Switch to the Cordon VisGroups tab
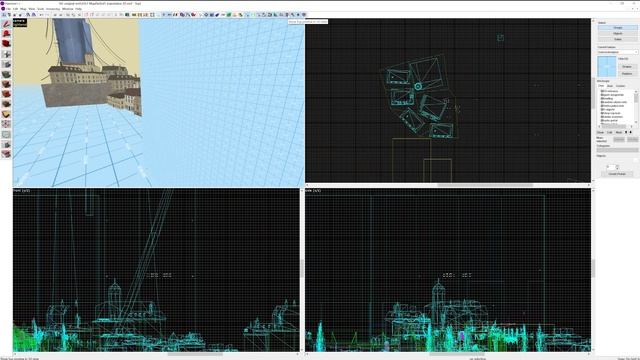Image resolution: width=640 pixels, height=360 pixels. (621, 86)
